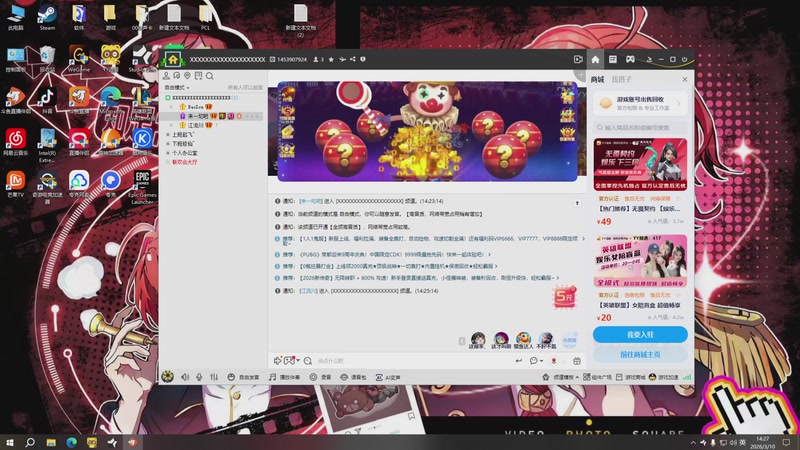Toggle the microphone in bottom toolbar
The height and width of the screenshot is (450, 800).
[x=199, y=377]
